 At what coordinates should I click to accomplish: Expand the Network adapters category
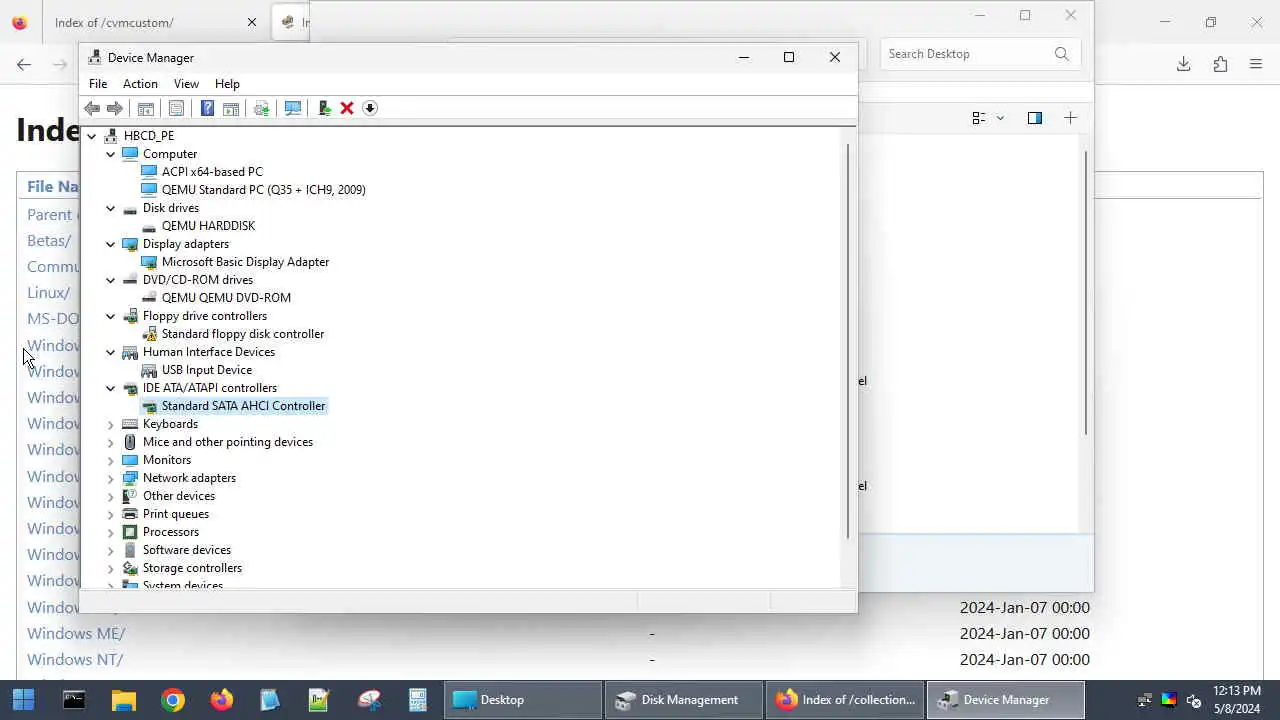[x=111, y=478]
